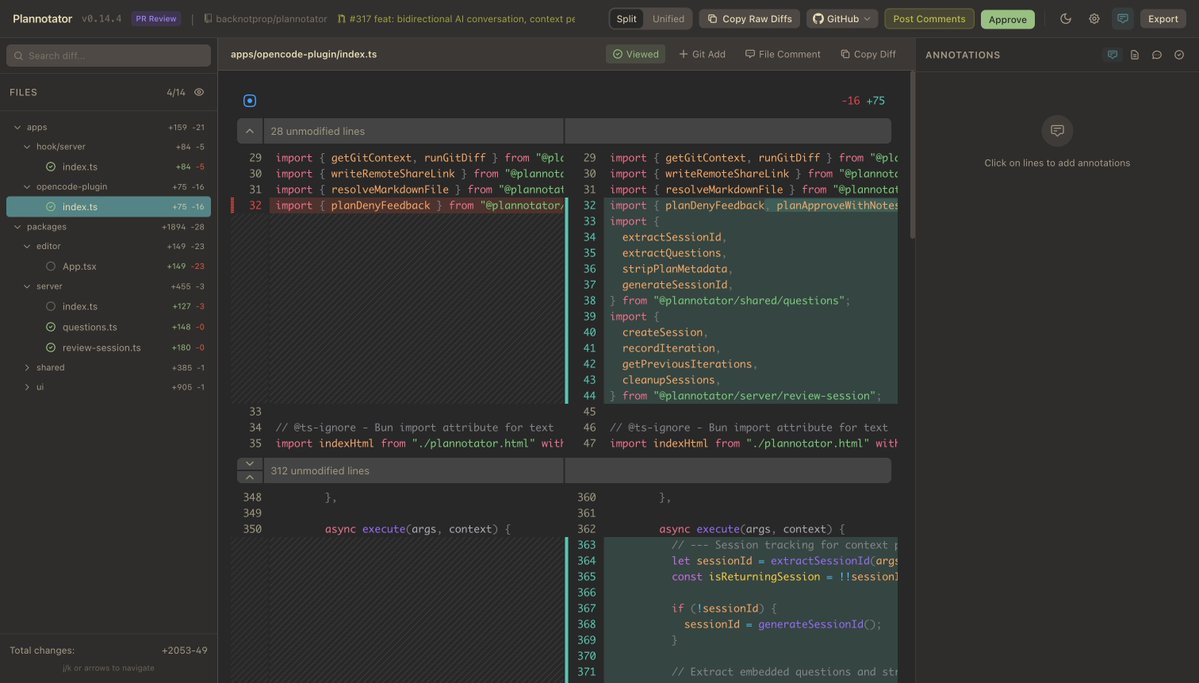Click the document icon in the Annotations header

[x=1134, y=55]
